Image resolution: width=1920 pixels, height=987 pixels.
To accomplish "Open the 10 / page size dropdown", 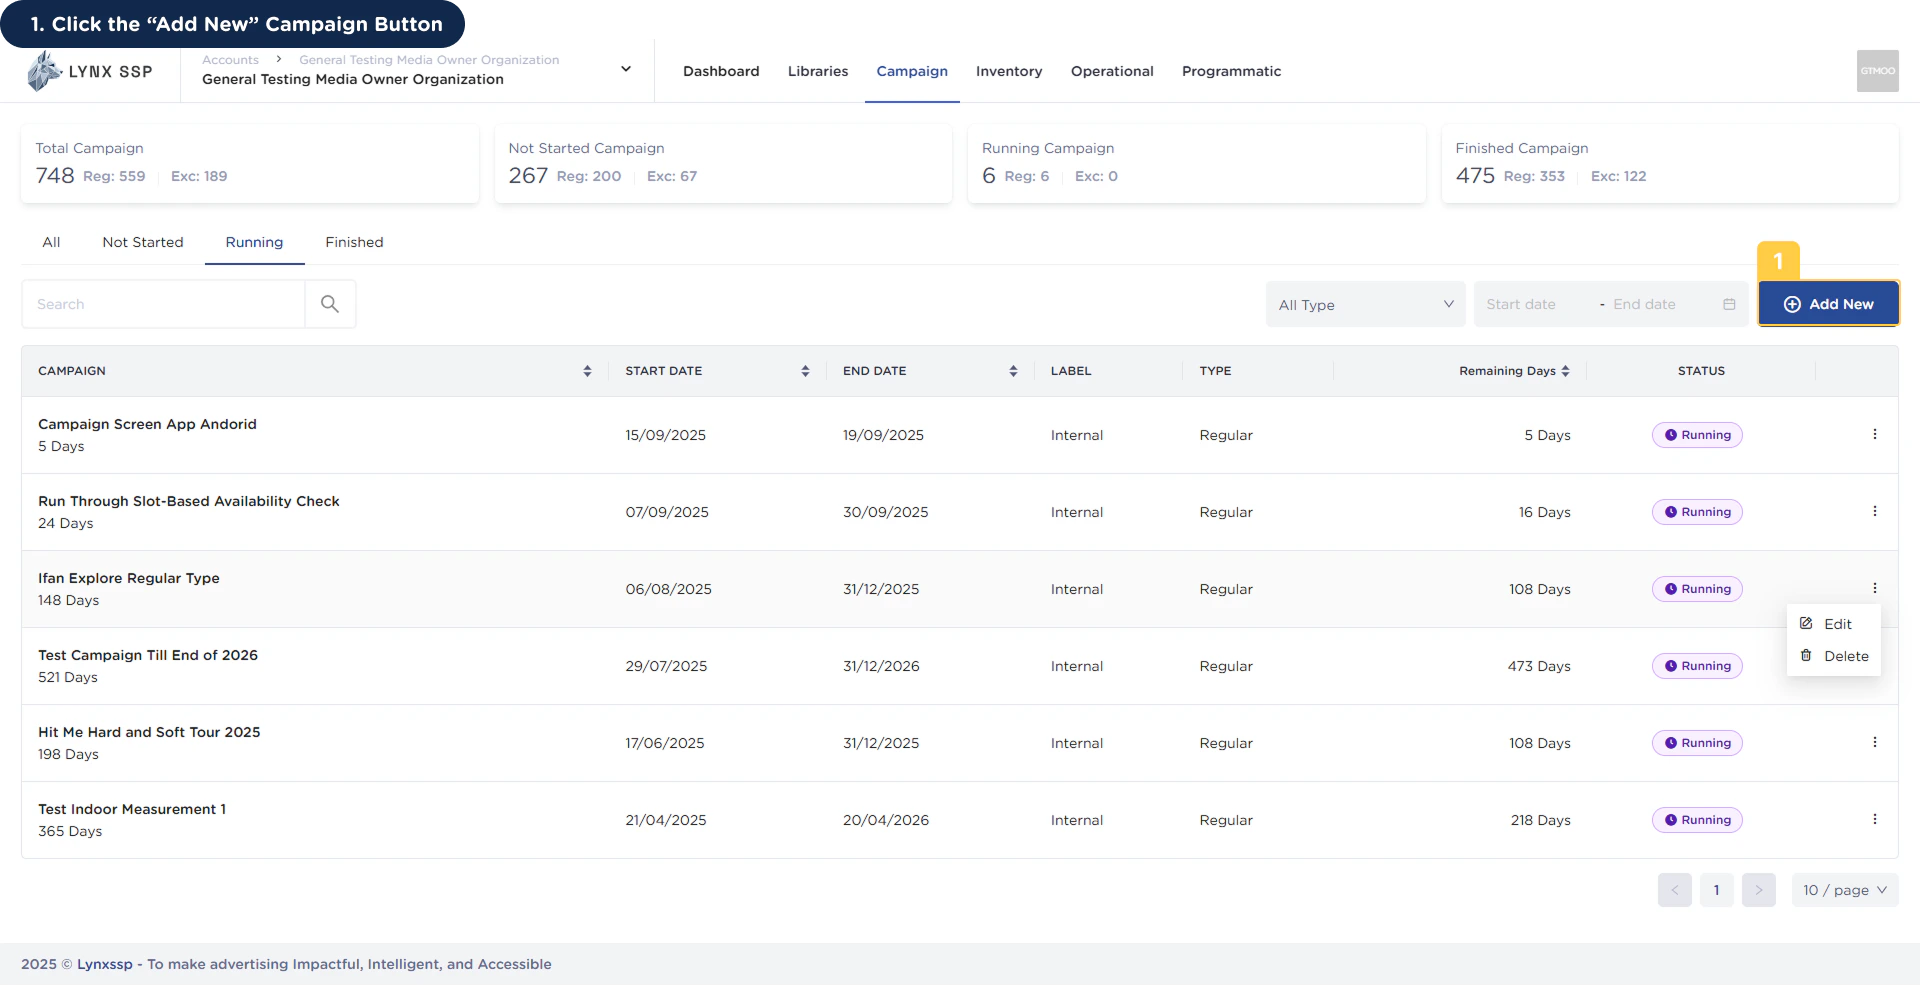I will tap(1844, 890).
